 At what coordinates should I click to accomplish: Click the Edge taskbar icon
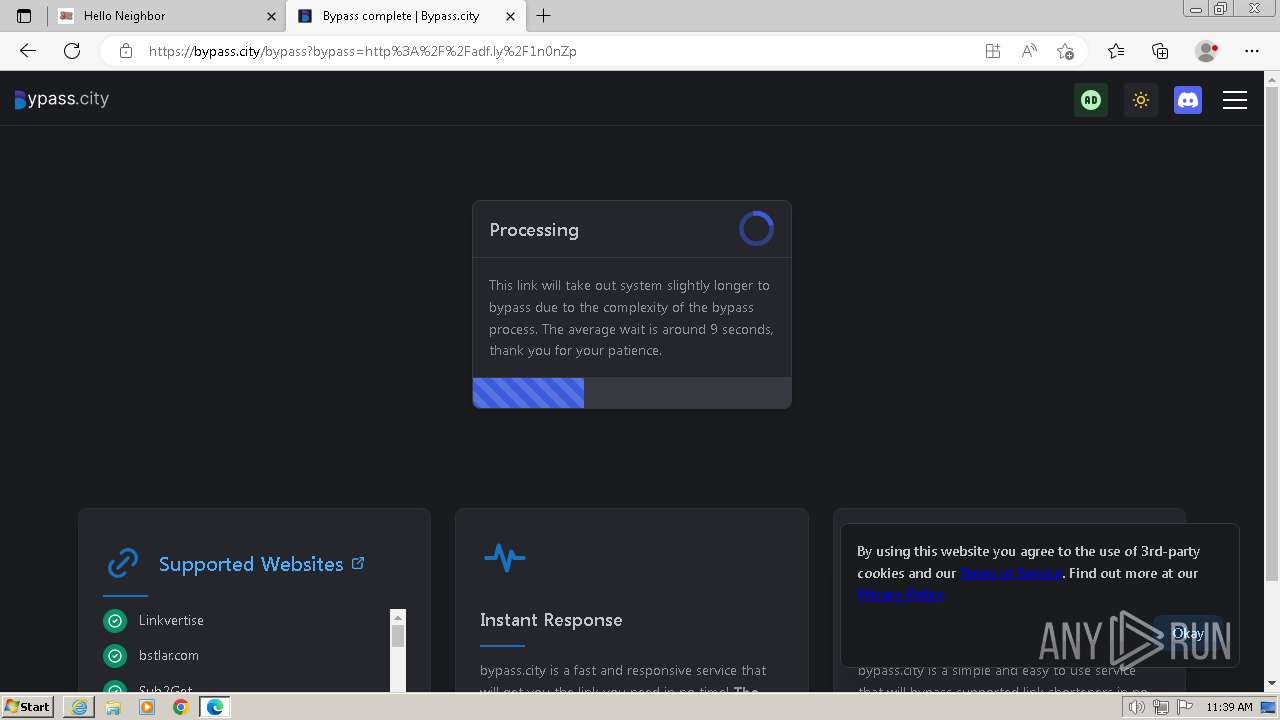coord(215,707)
